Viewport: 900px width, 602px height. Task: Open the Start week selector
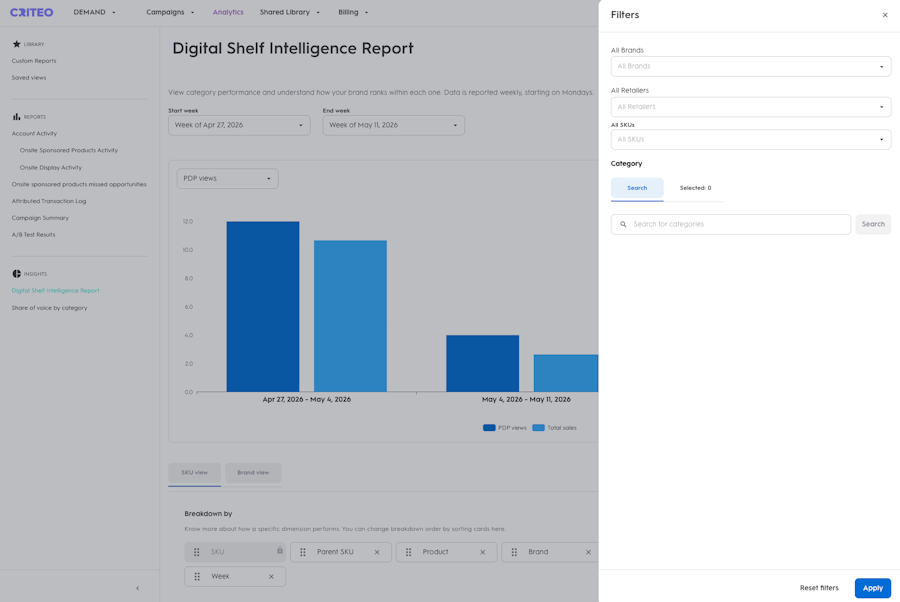pos(239,125)
